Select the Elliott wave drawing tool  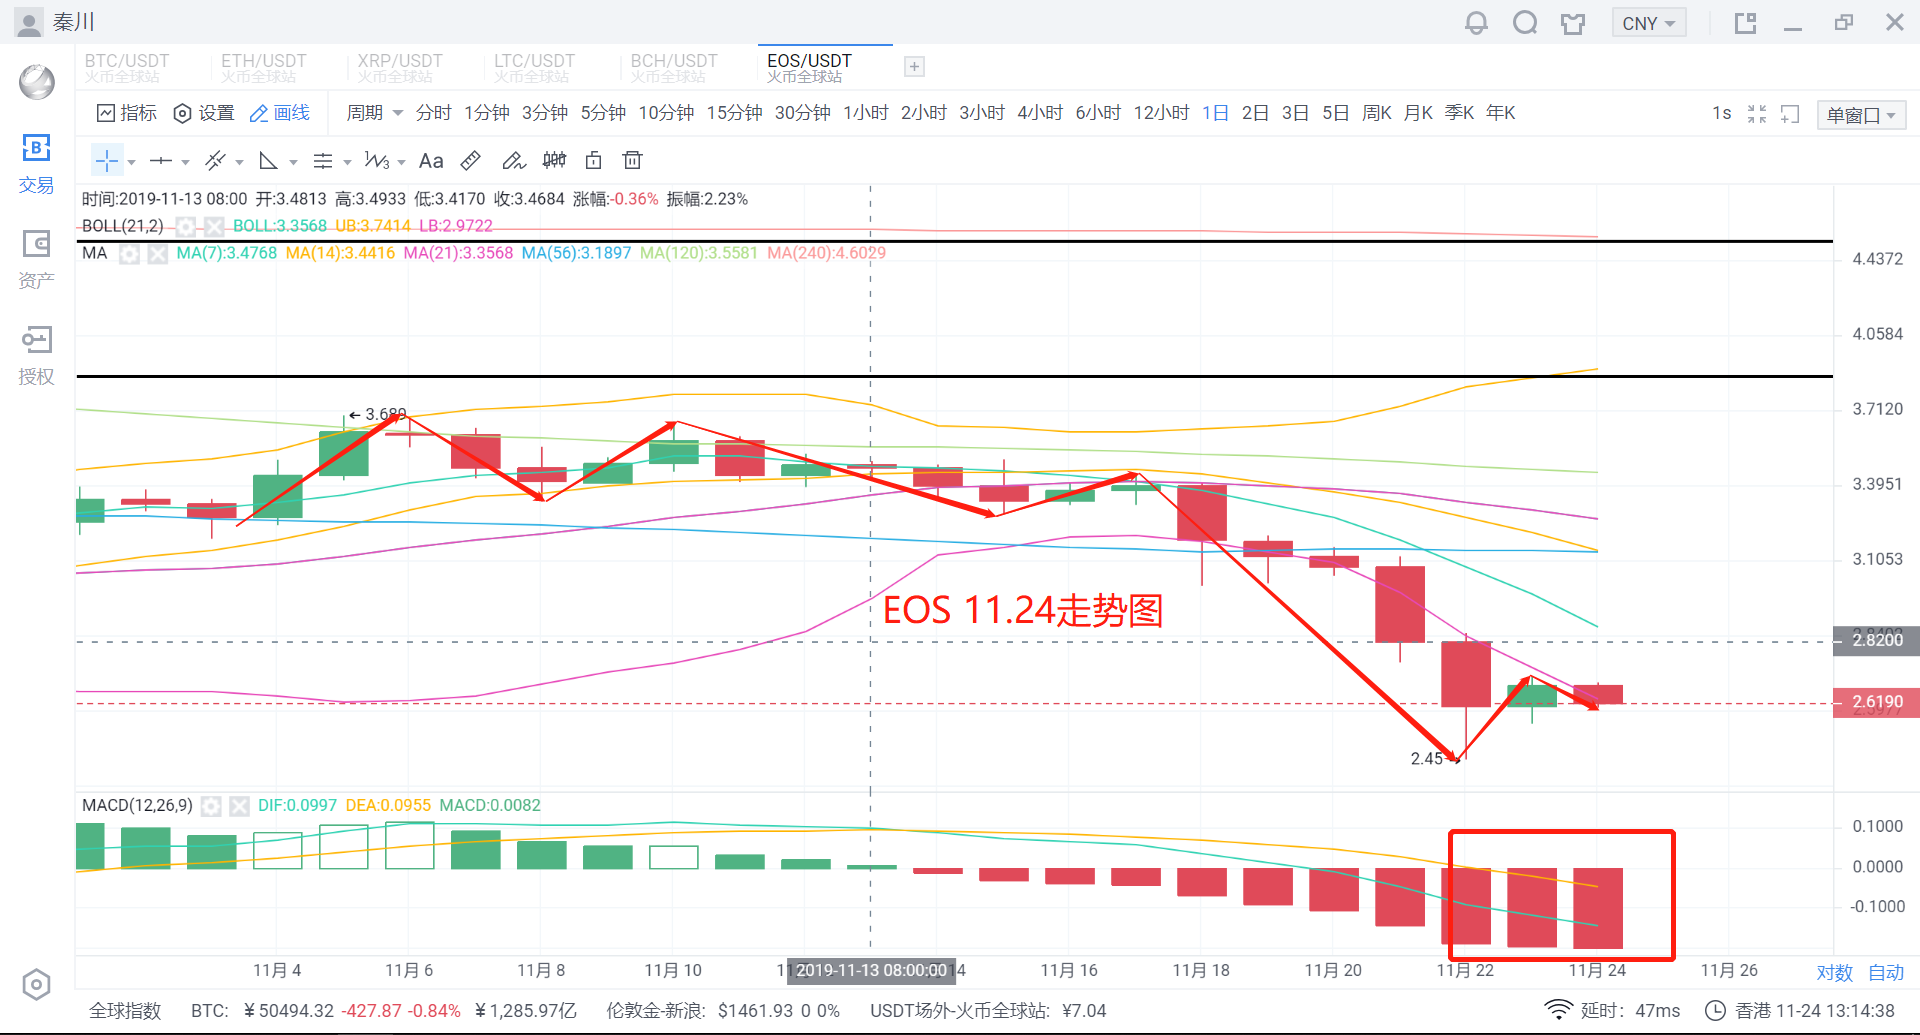377,161
